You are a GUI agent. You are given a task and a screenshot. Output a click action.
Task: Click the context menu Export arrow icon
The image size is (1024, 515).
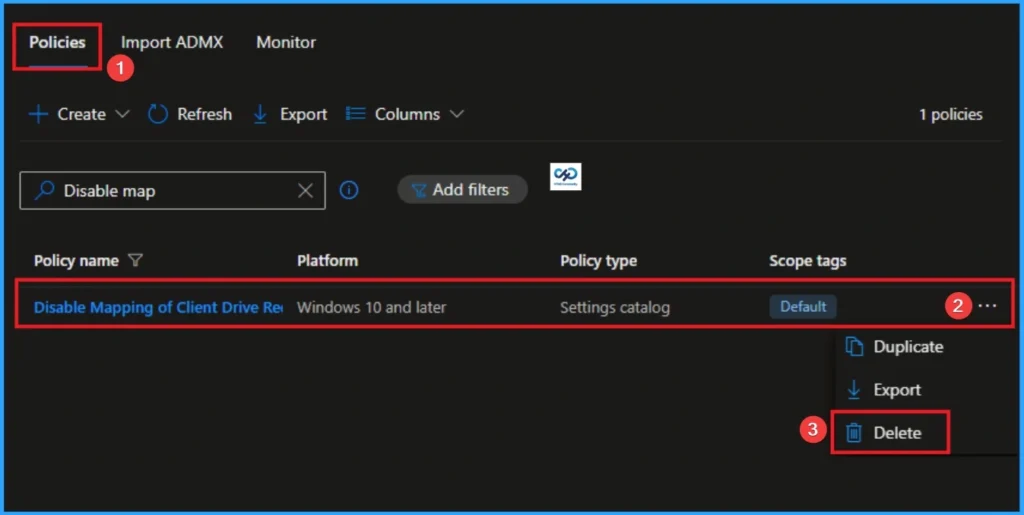click(x=854, y=390)
